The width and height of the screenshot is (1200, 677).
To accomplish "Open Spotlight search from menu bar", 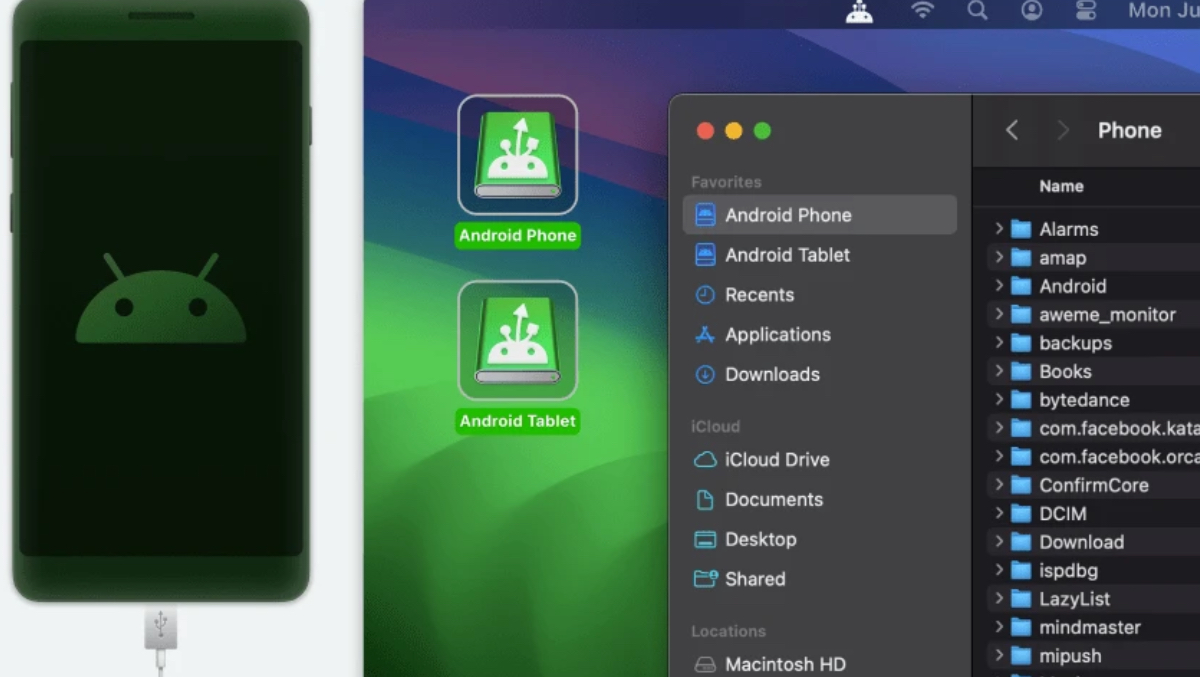I will [x=977, y=11].
